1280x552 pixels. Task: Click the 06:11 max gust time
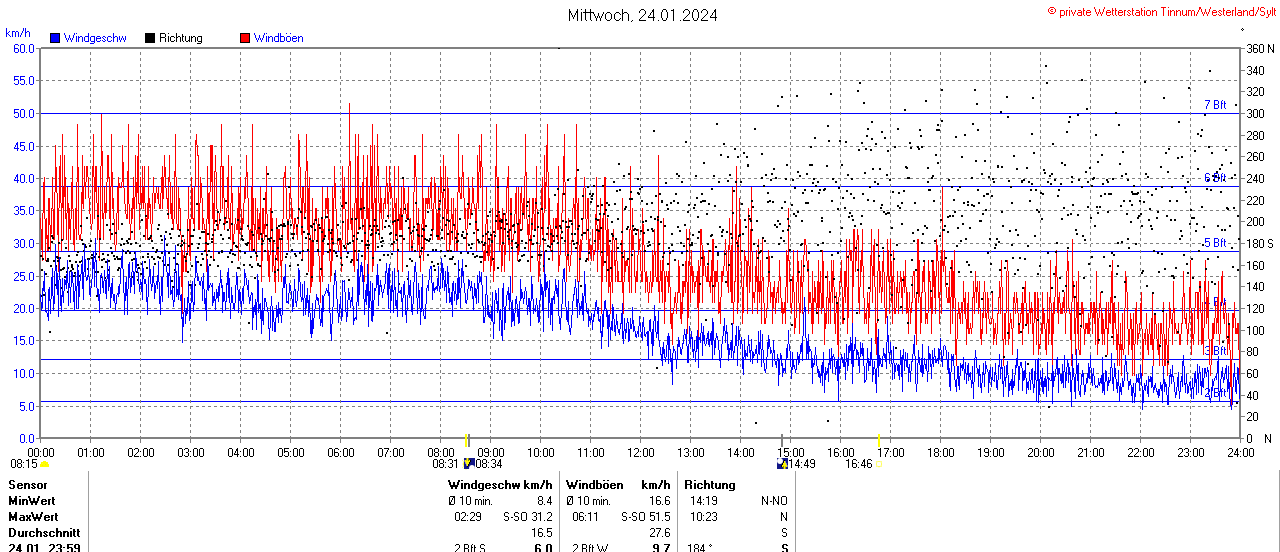(x=586, y=517)
